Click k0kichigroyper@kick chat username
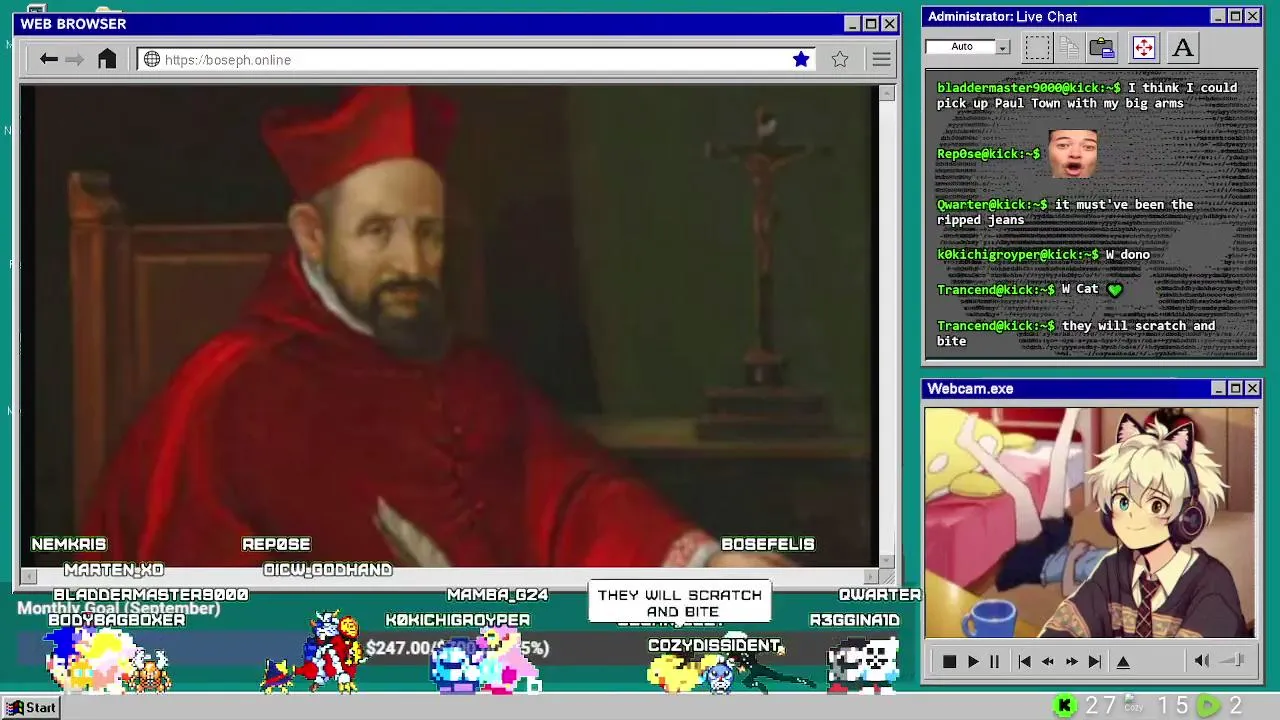 click(1017, 254)
